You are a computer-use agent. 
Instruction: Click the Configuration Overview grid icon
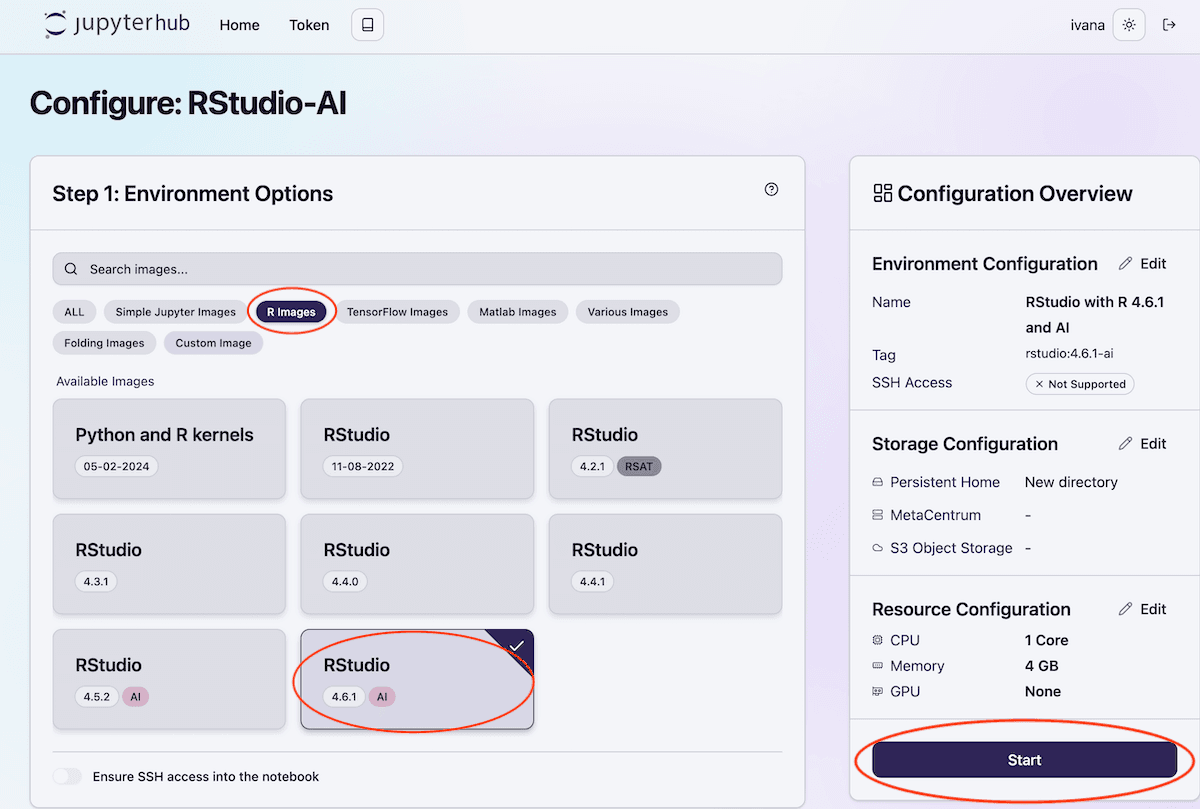pyautogui.click(x=882, y=193)
